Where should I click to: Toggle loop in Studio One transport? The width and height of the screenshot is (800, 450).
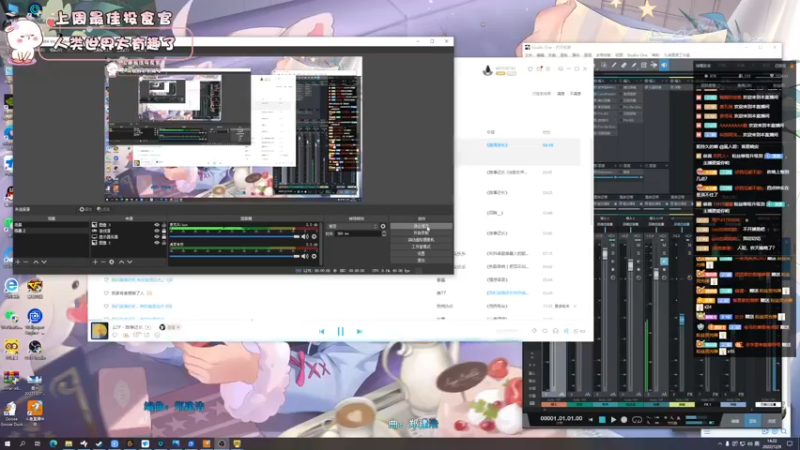point(637,420)
